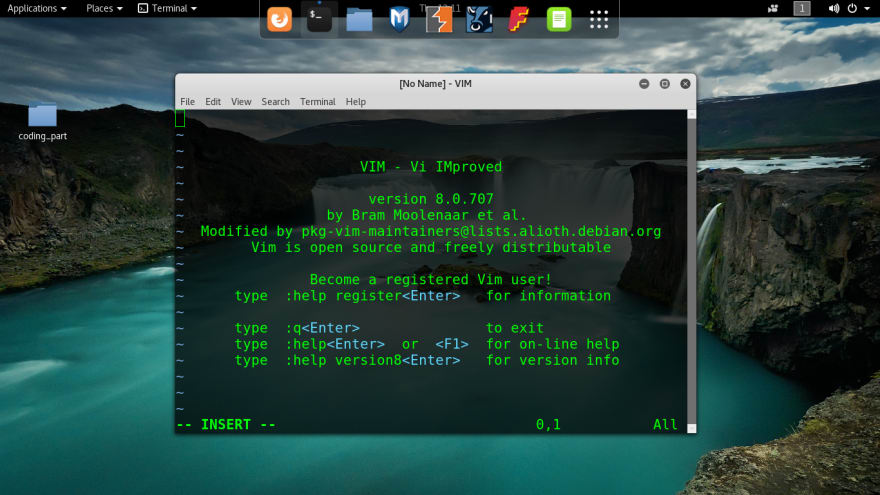Minimize the VIM terminal window
The image size is (880, 495).
[644, 84]
